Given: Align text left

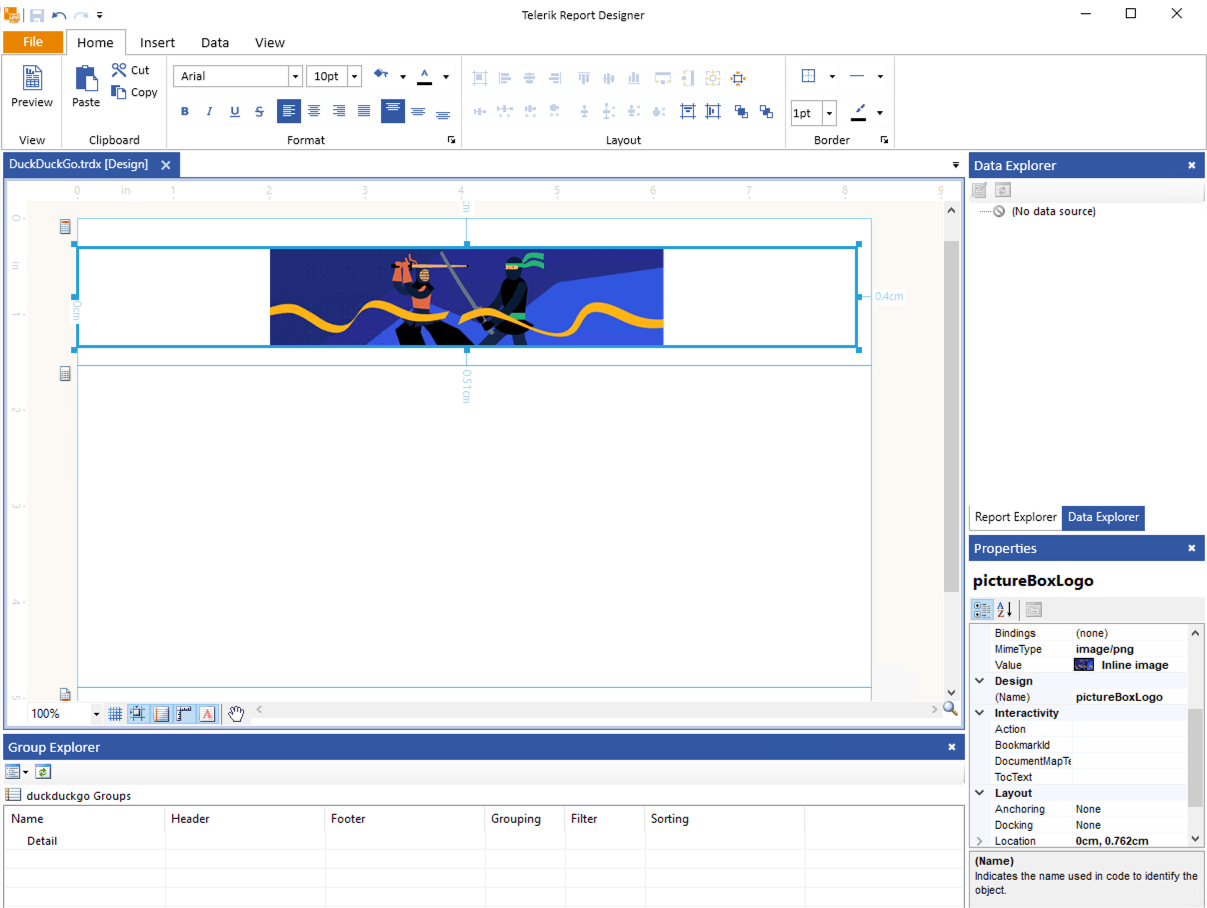Looking at the screenshot, I should click(289, 111).
